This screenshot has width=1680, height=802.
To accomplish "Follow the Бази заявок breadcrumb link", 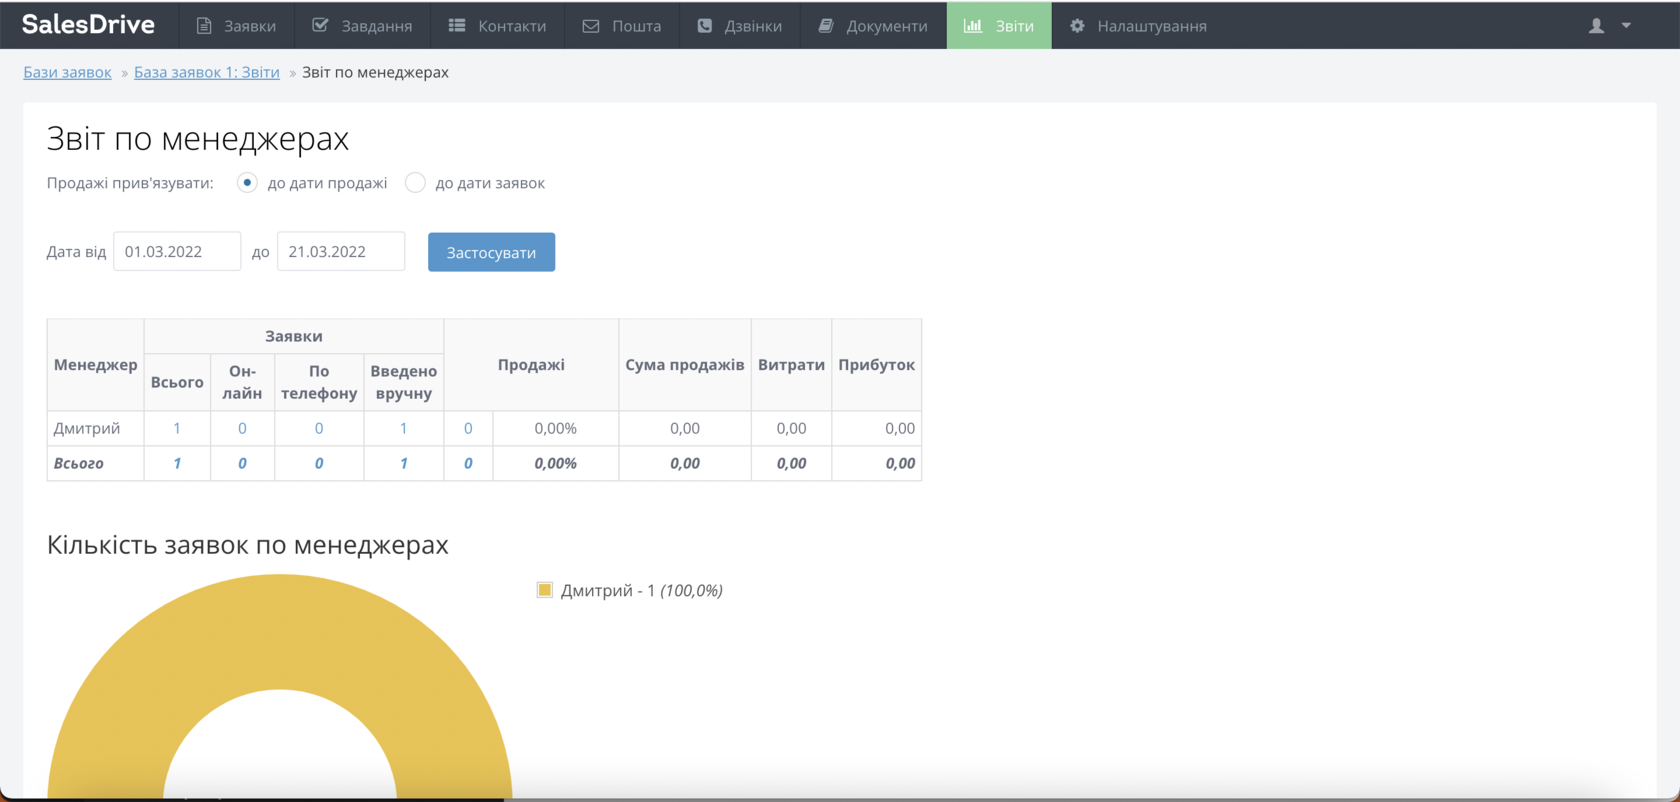I will pos(67,72).
